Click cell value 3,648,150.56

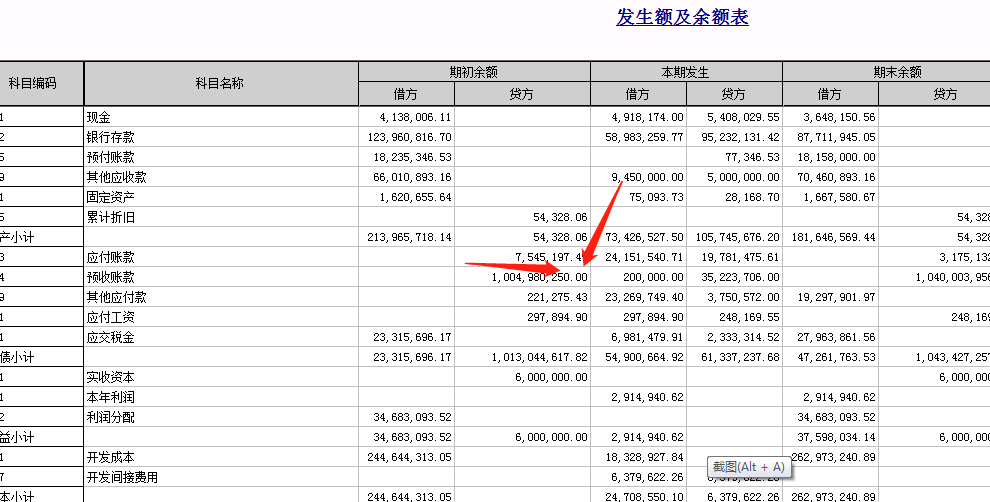[839, 117]
